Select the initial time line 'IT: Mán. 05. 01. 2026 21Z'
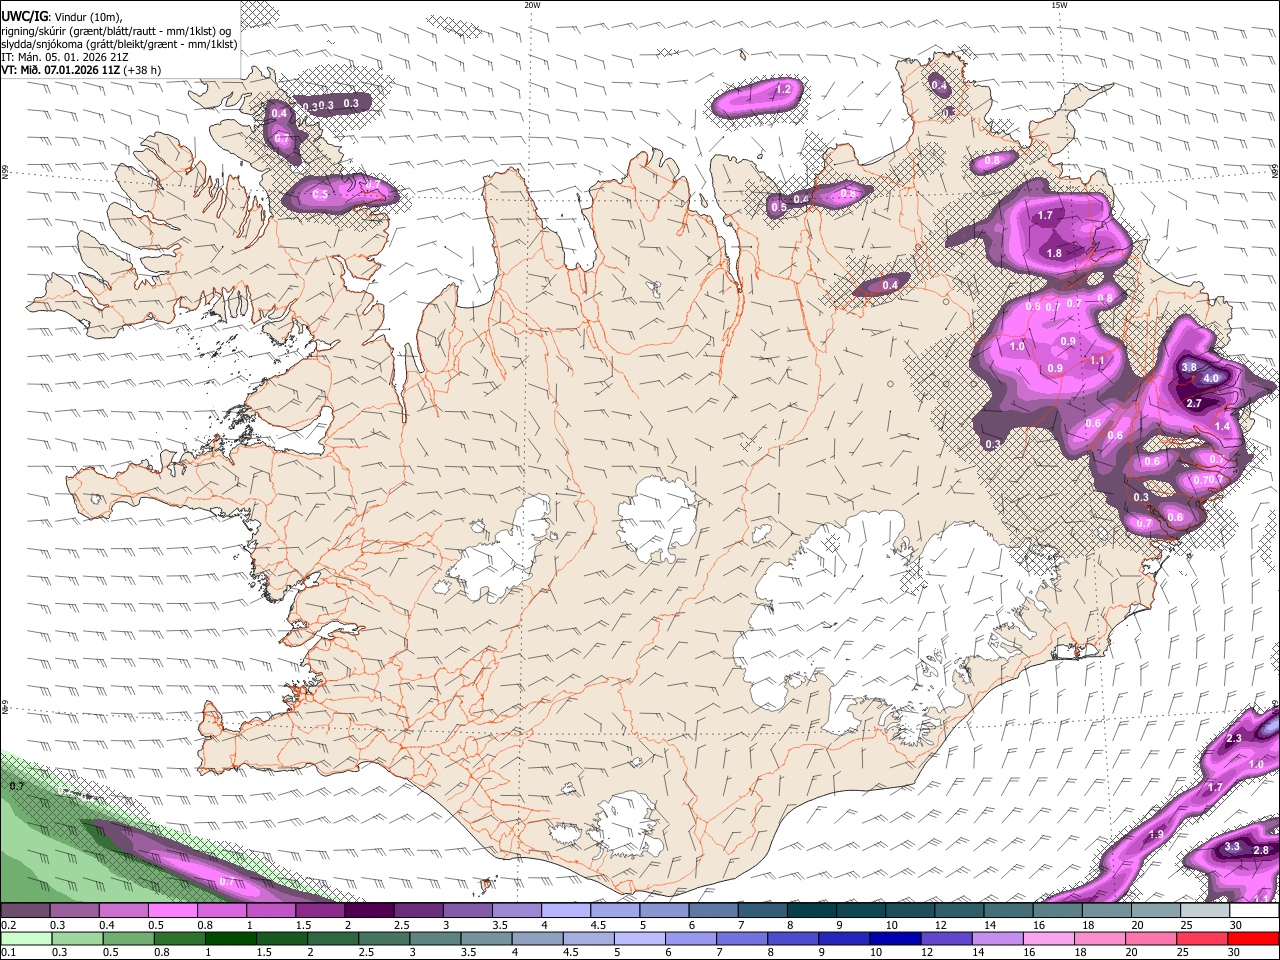 tap(65, 57)
